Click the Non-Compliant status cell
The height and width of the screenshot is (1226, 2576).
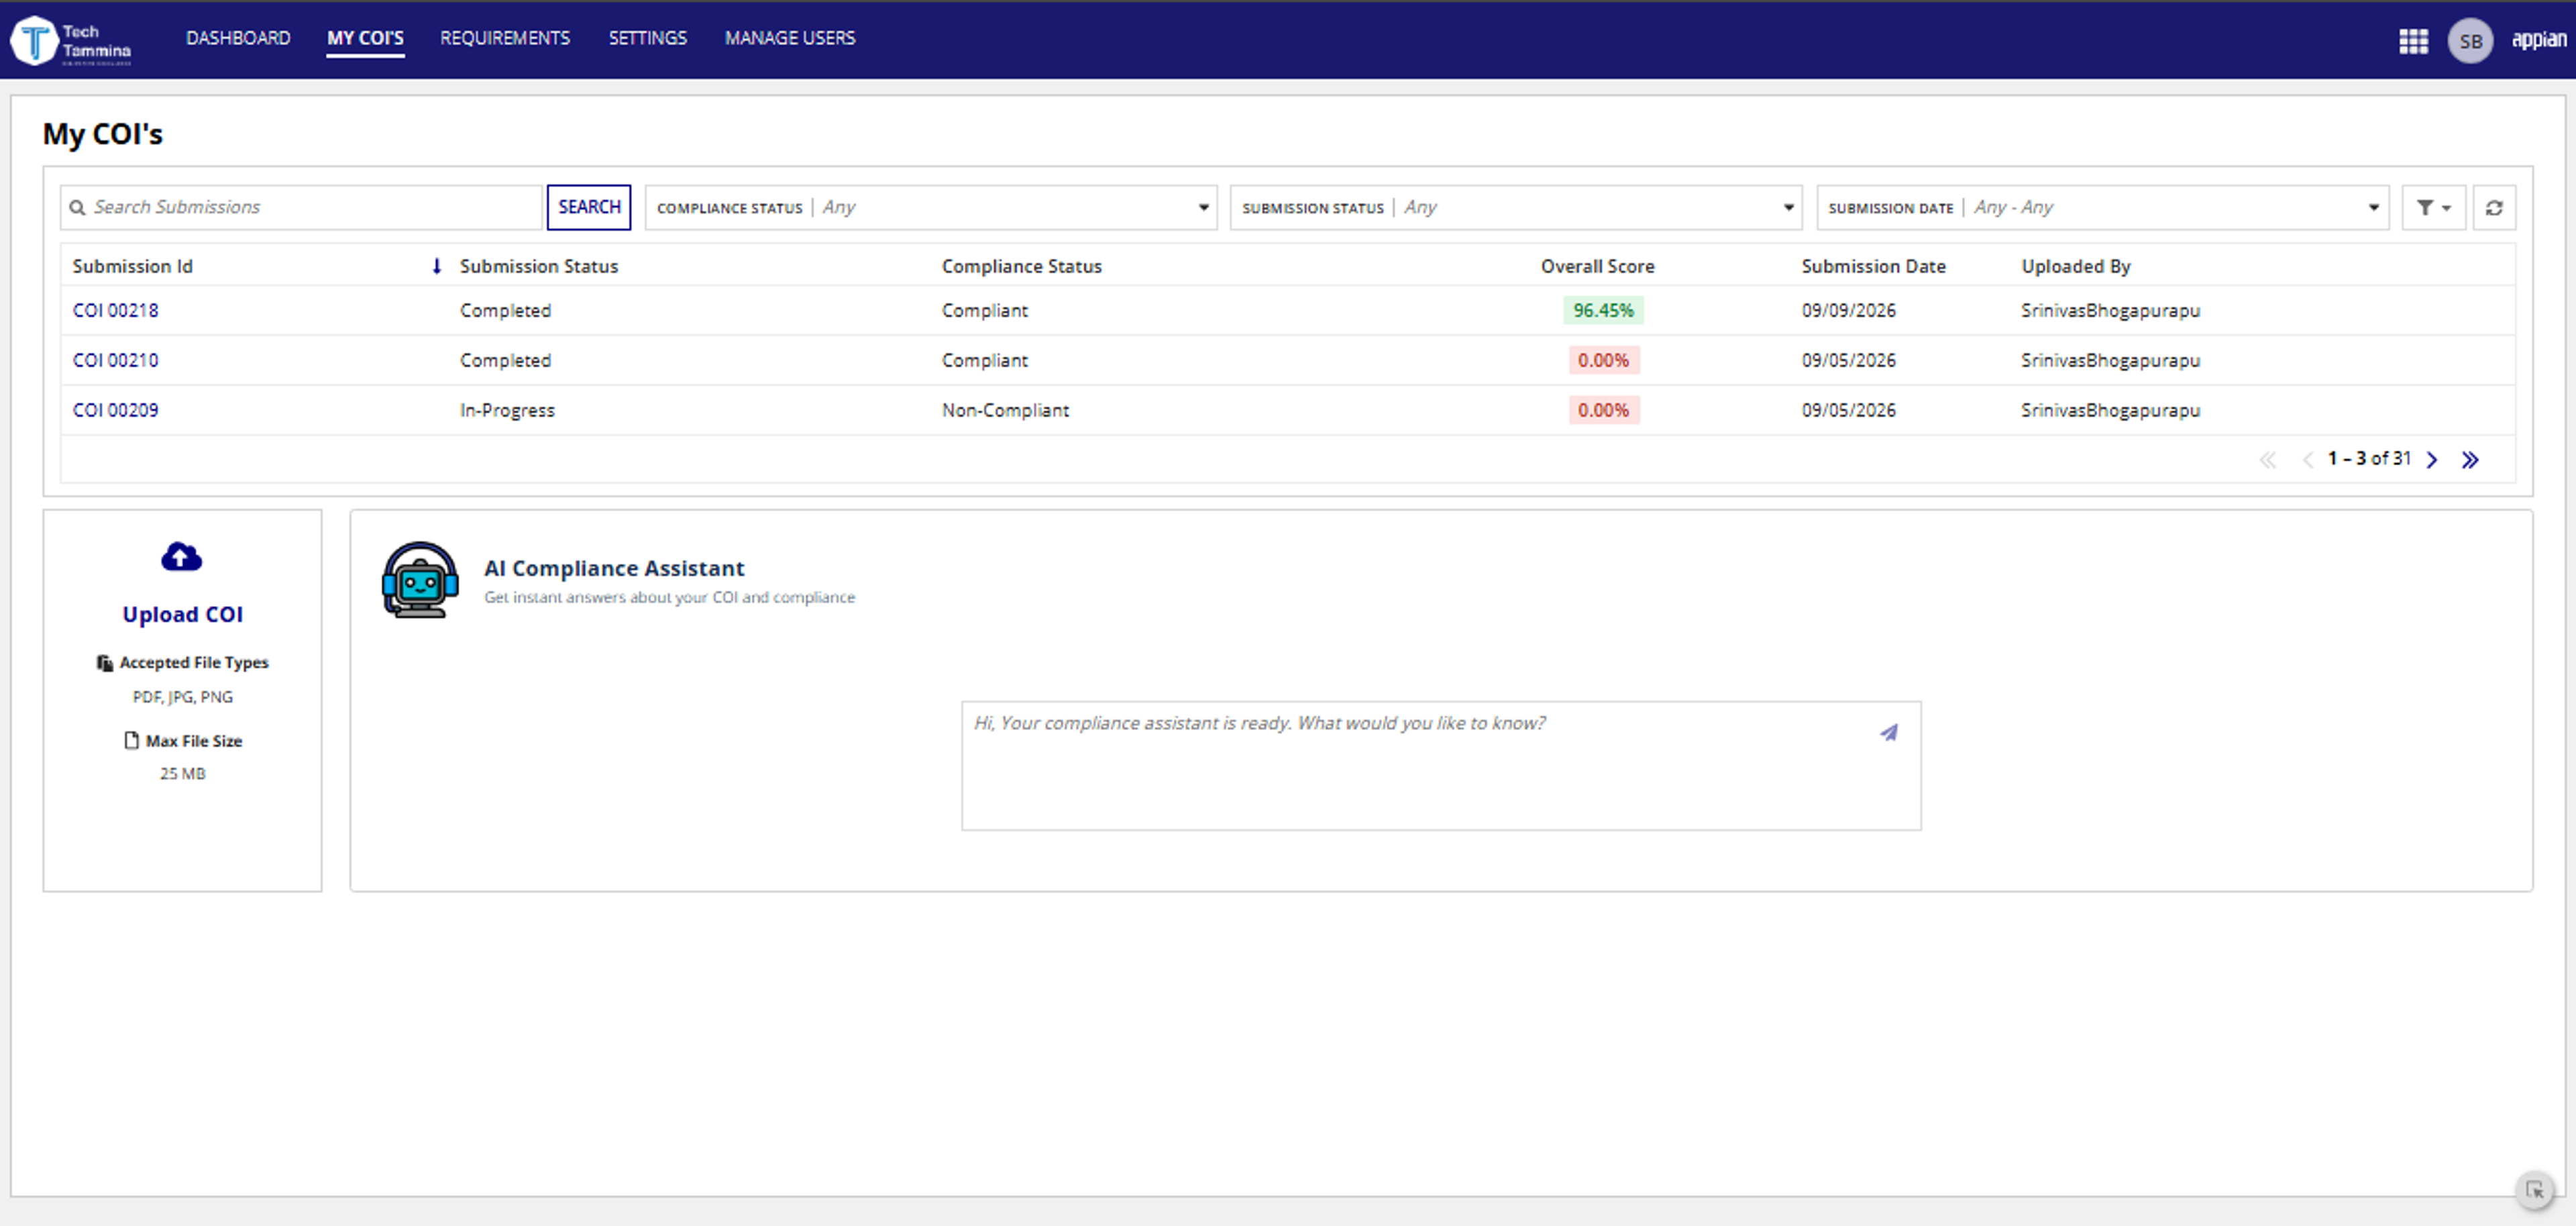pyautogui.click(x=1005, y=411)
